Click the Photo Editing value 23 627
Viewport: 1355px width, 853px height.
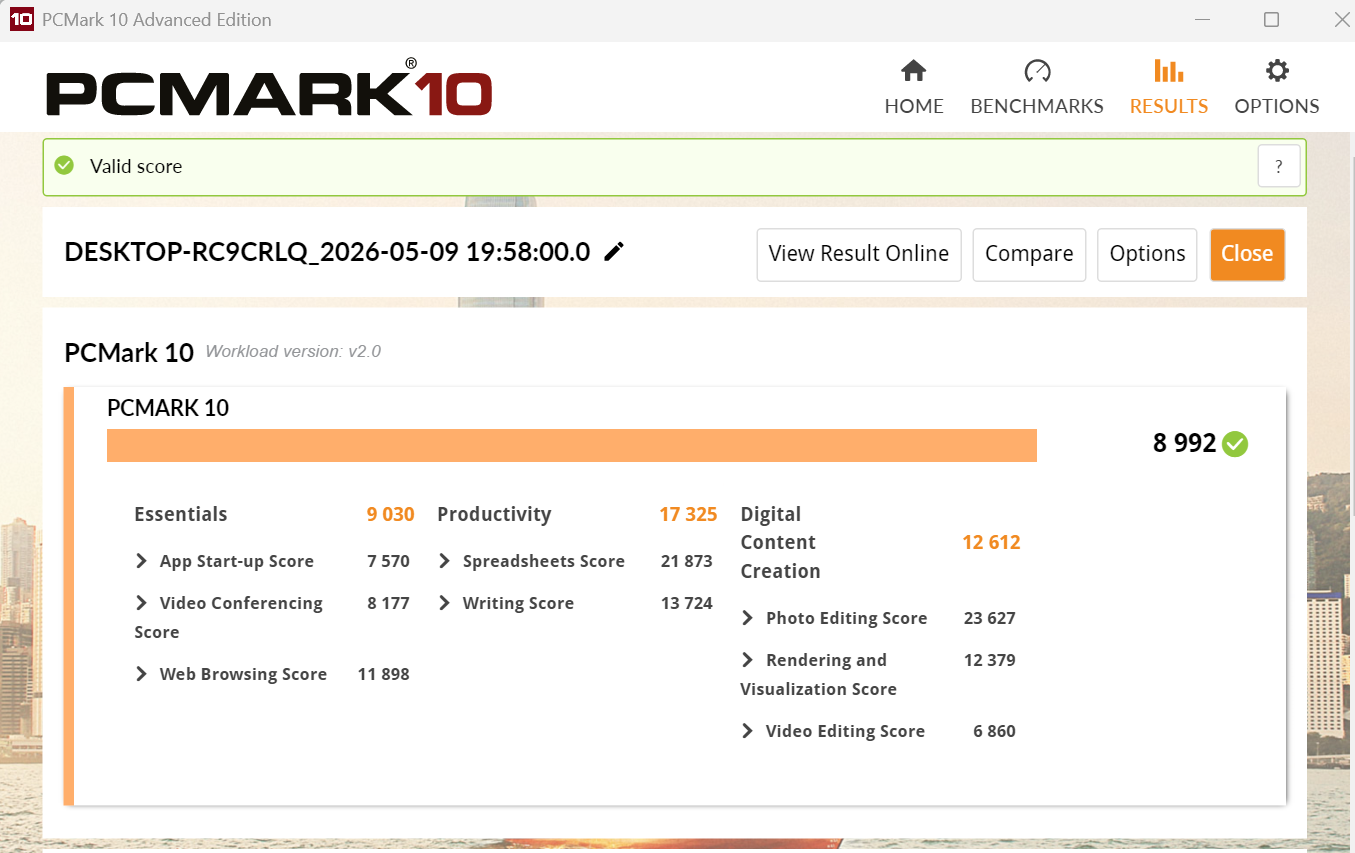(x=989, y=618)
